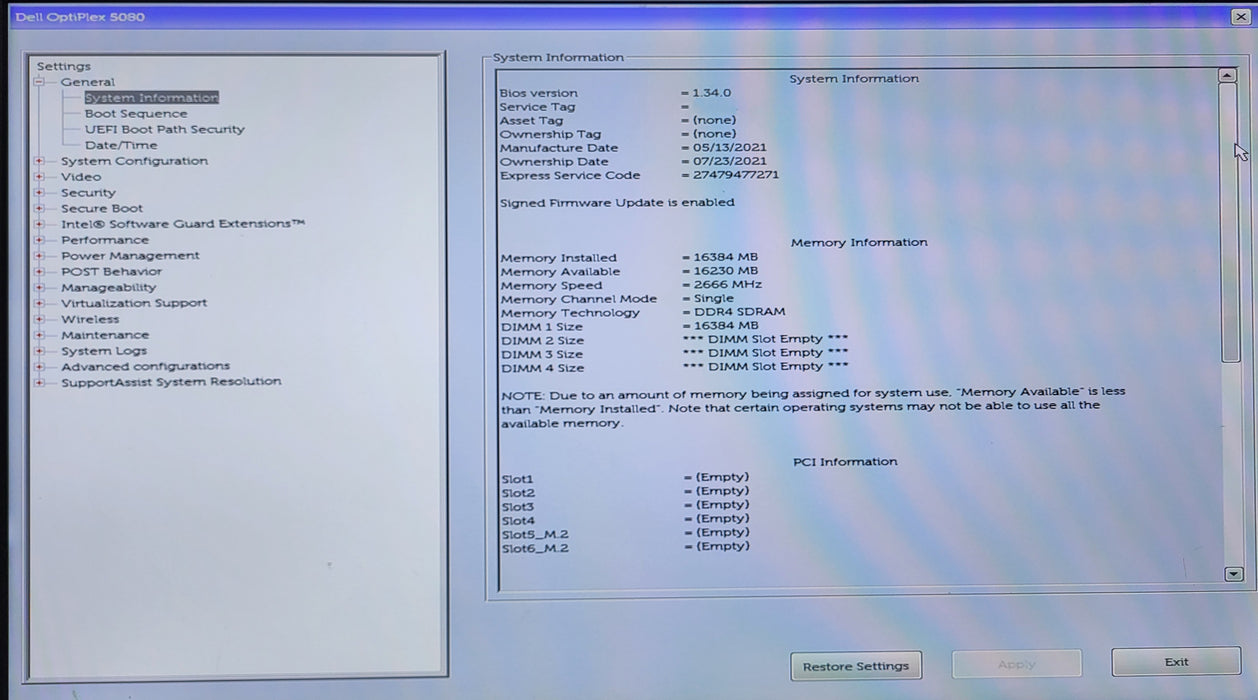
Task: Collapse the General tree node
Action: pyautogui.click(x=39, y=82)
